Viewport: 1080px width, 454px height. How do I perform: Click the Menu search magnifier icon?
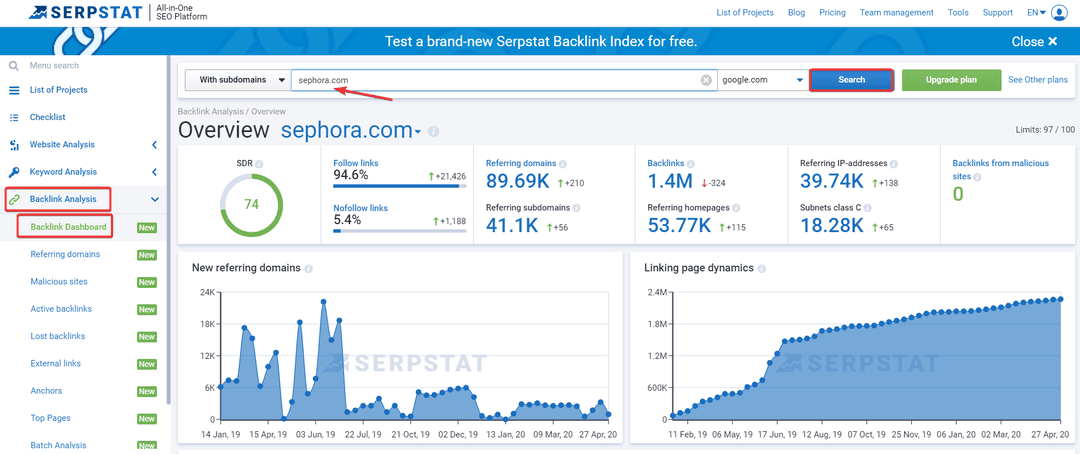tap(13, 65)
